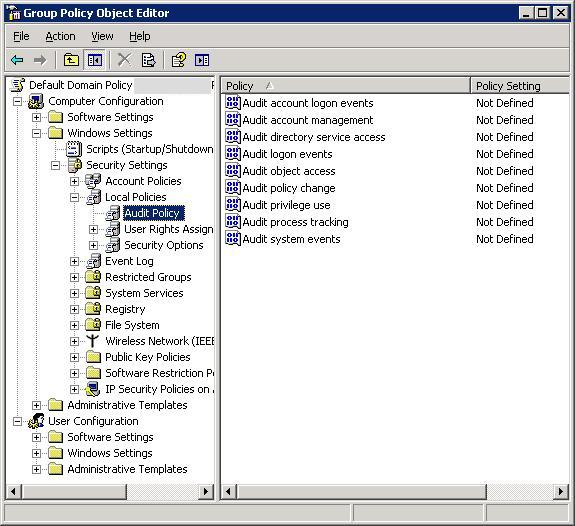This screenshot has width=575, height=526.
Task: Click policy list scroll right arrow
Action: coord(561,492)
